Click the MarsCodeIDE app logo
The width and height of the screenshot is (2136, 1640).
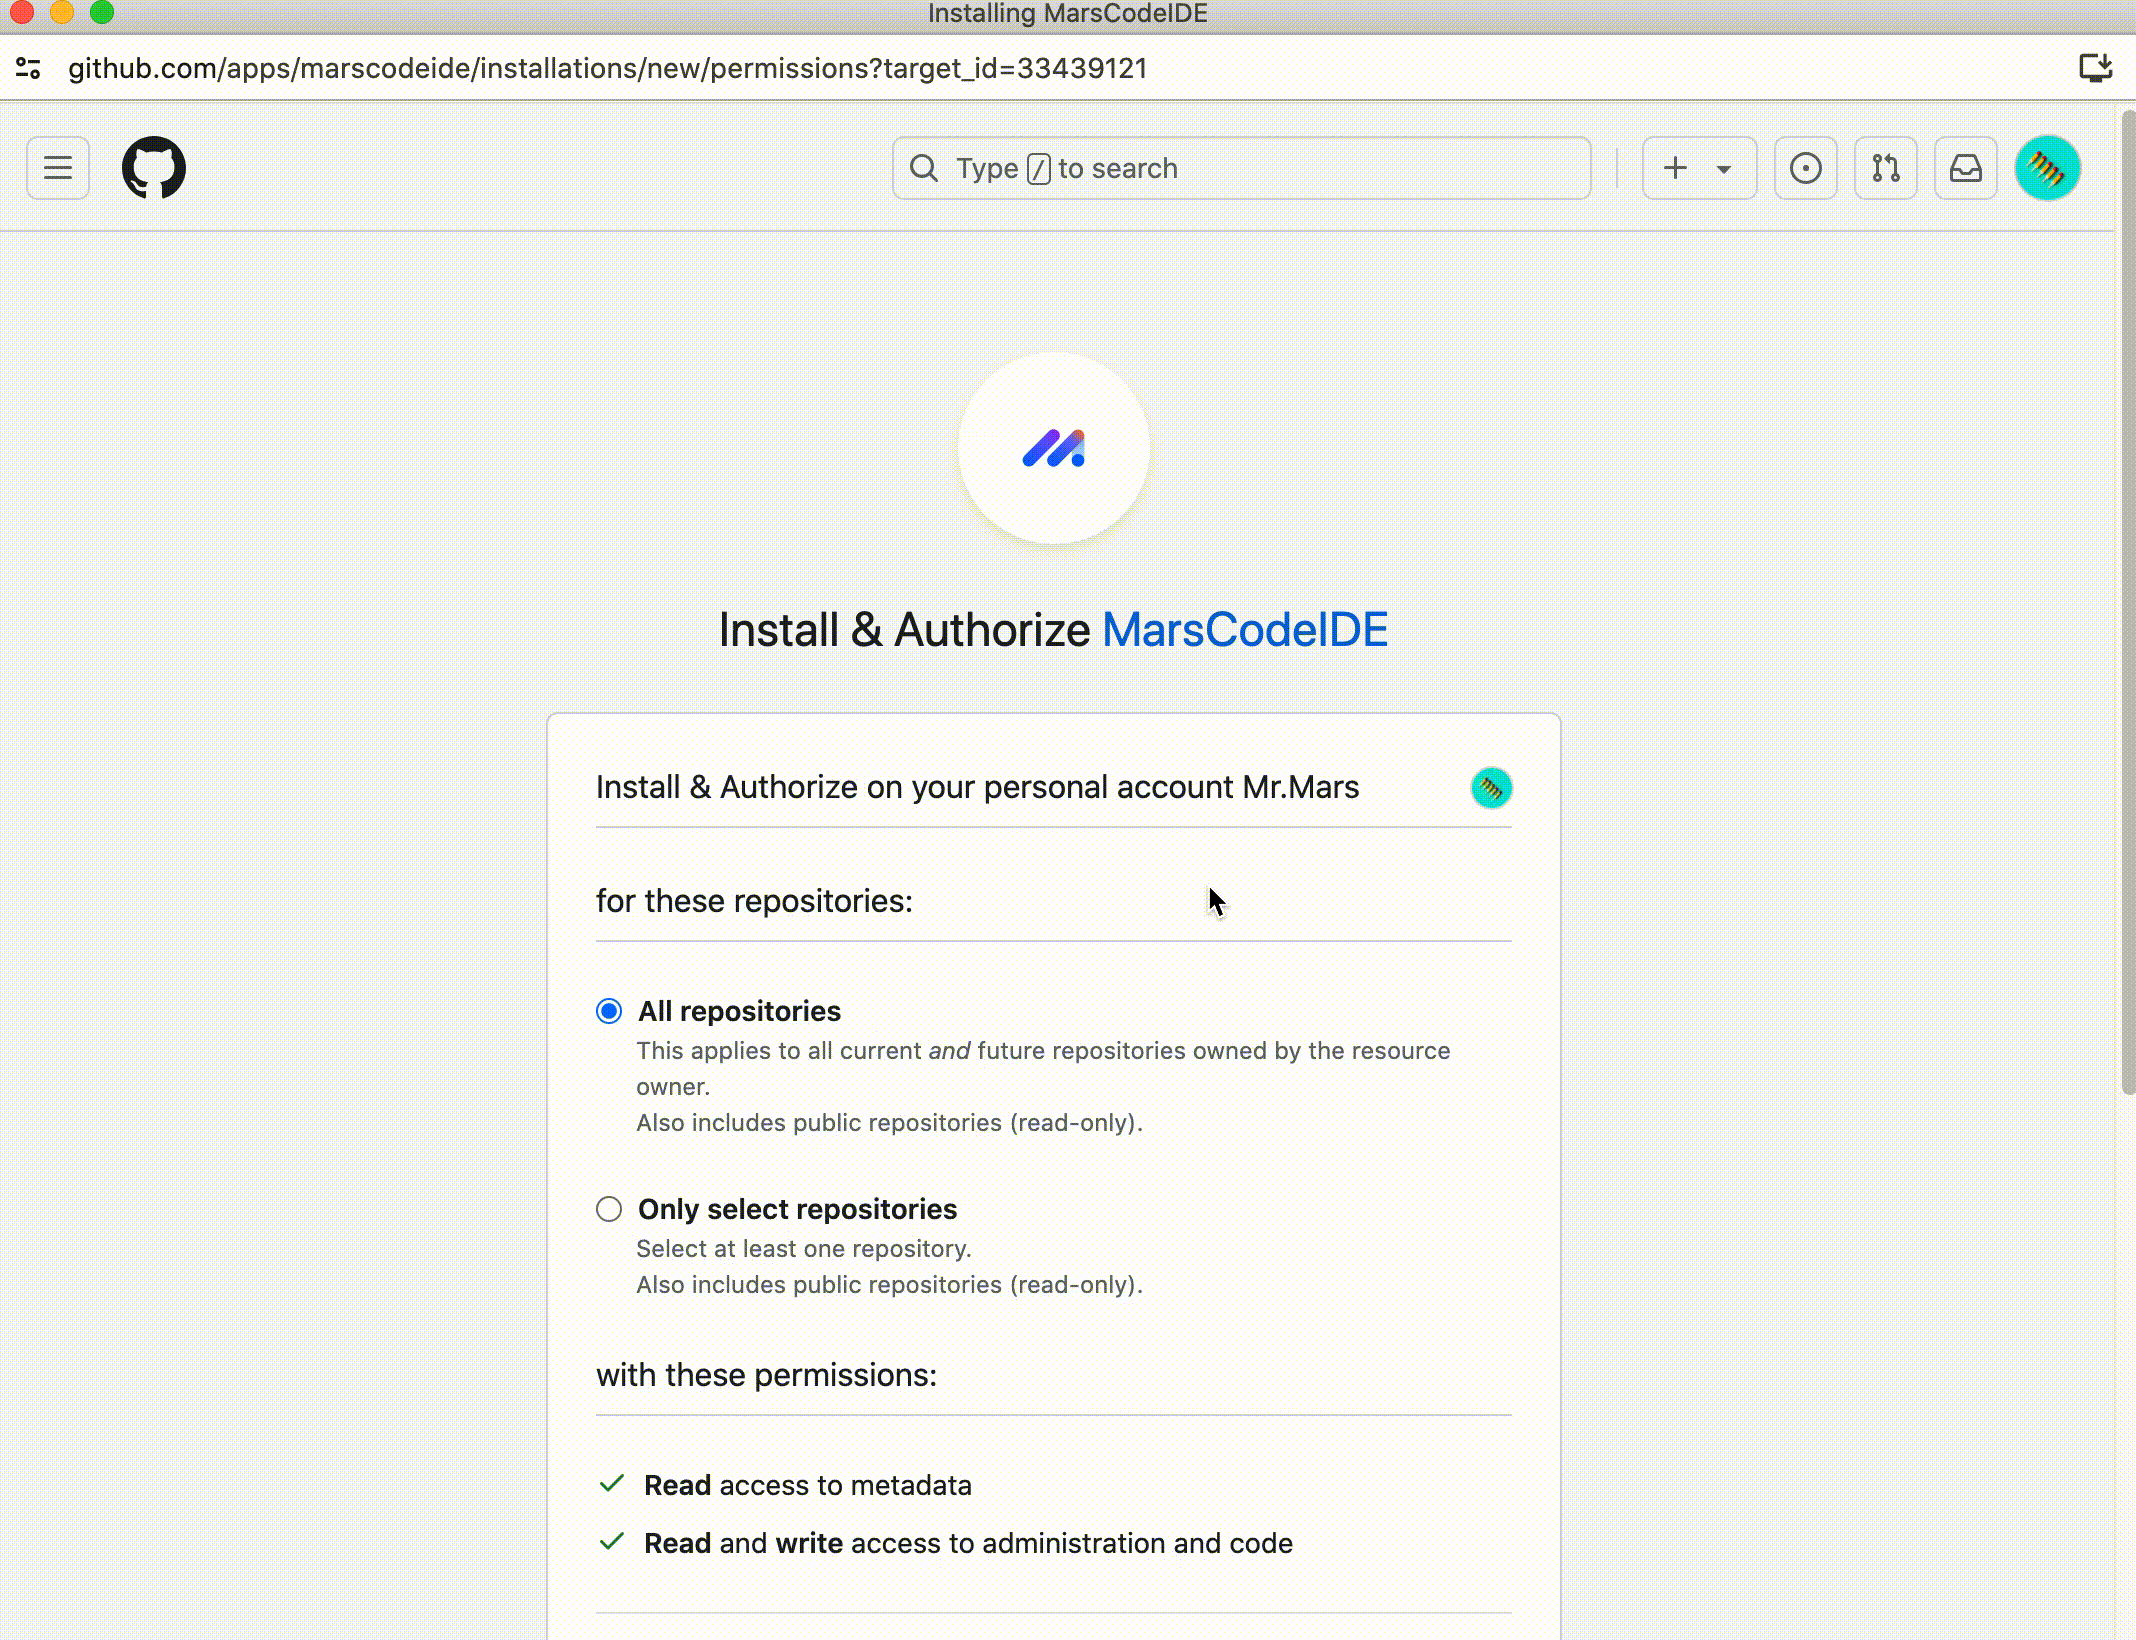coord(1053,449)
